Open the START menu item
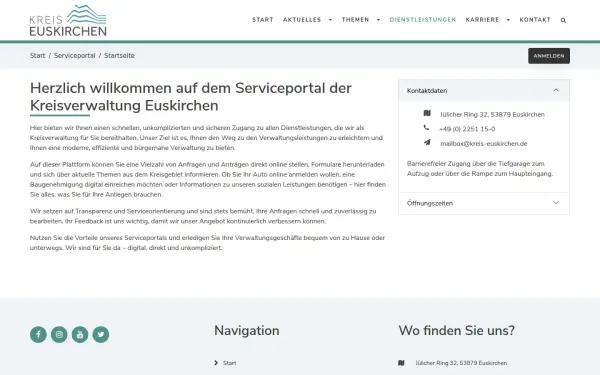Image resolution: width=600 pixels, height=375 pixels. click(x=262, y=20)
